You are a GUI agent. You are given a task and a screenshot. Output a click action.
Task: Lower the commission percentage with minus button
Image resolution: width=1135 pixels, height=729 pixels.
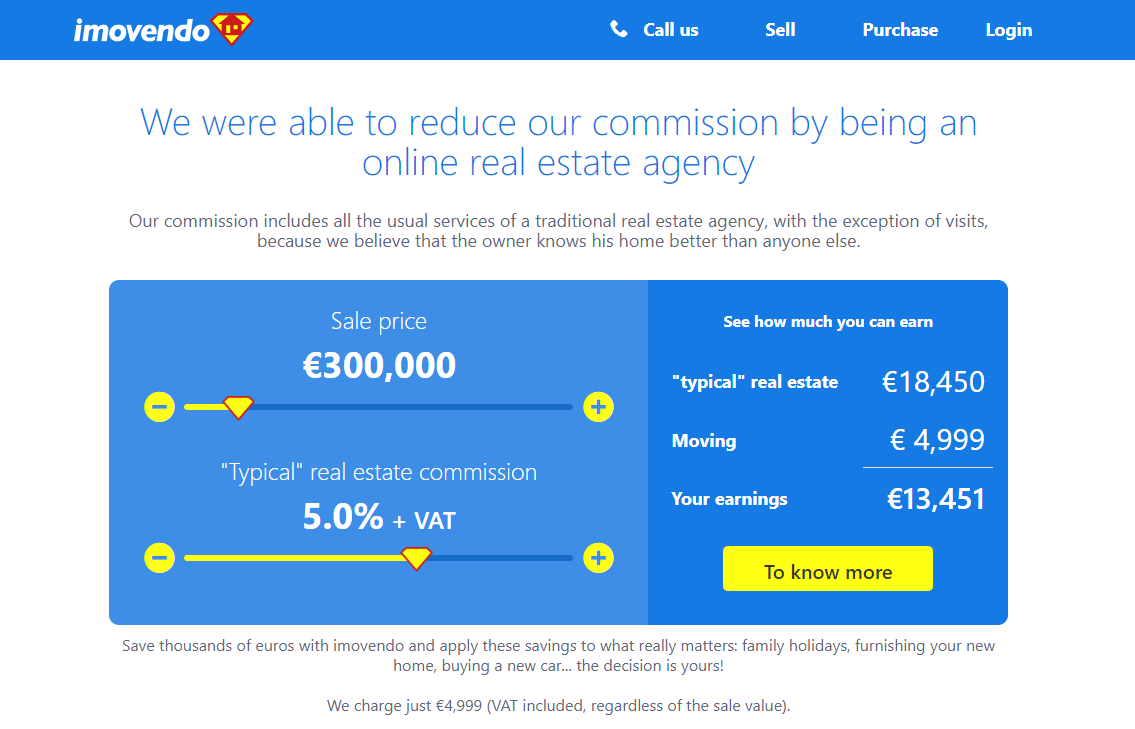tap(159, 558)
